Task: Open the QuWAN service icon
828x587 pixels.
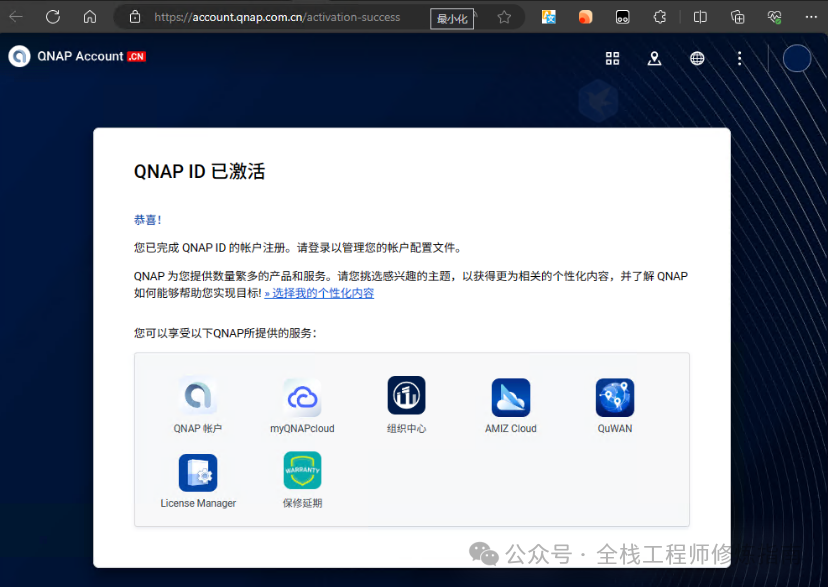Action: [x=615, y=397]
